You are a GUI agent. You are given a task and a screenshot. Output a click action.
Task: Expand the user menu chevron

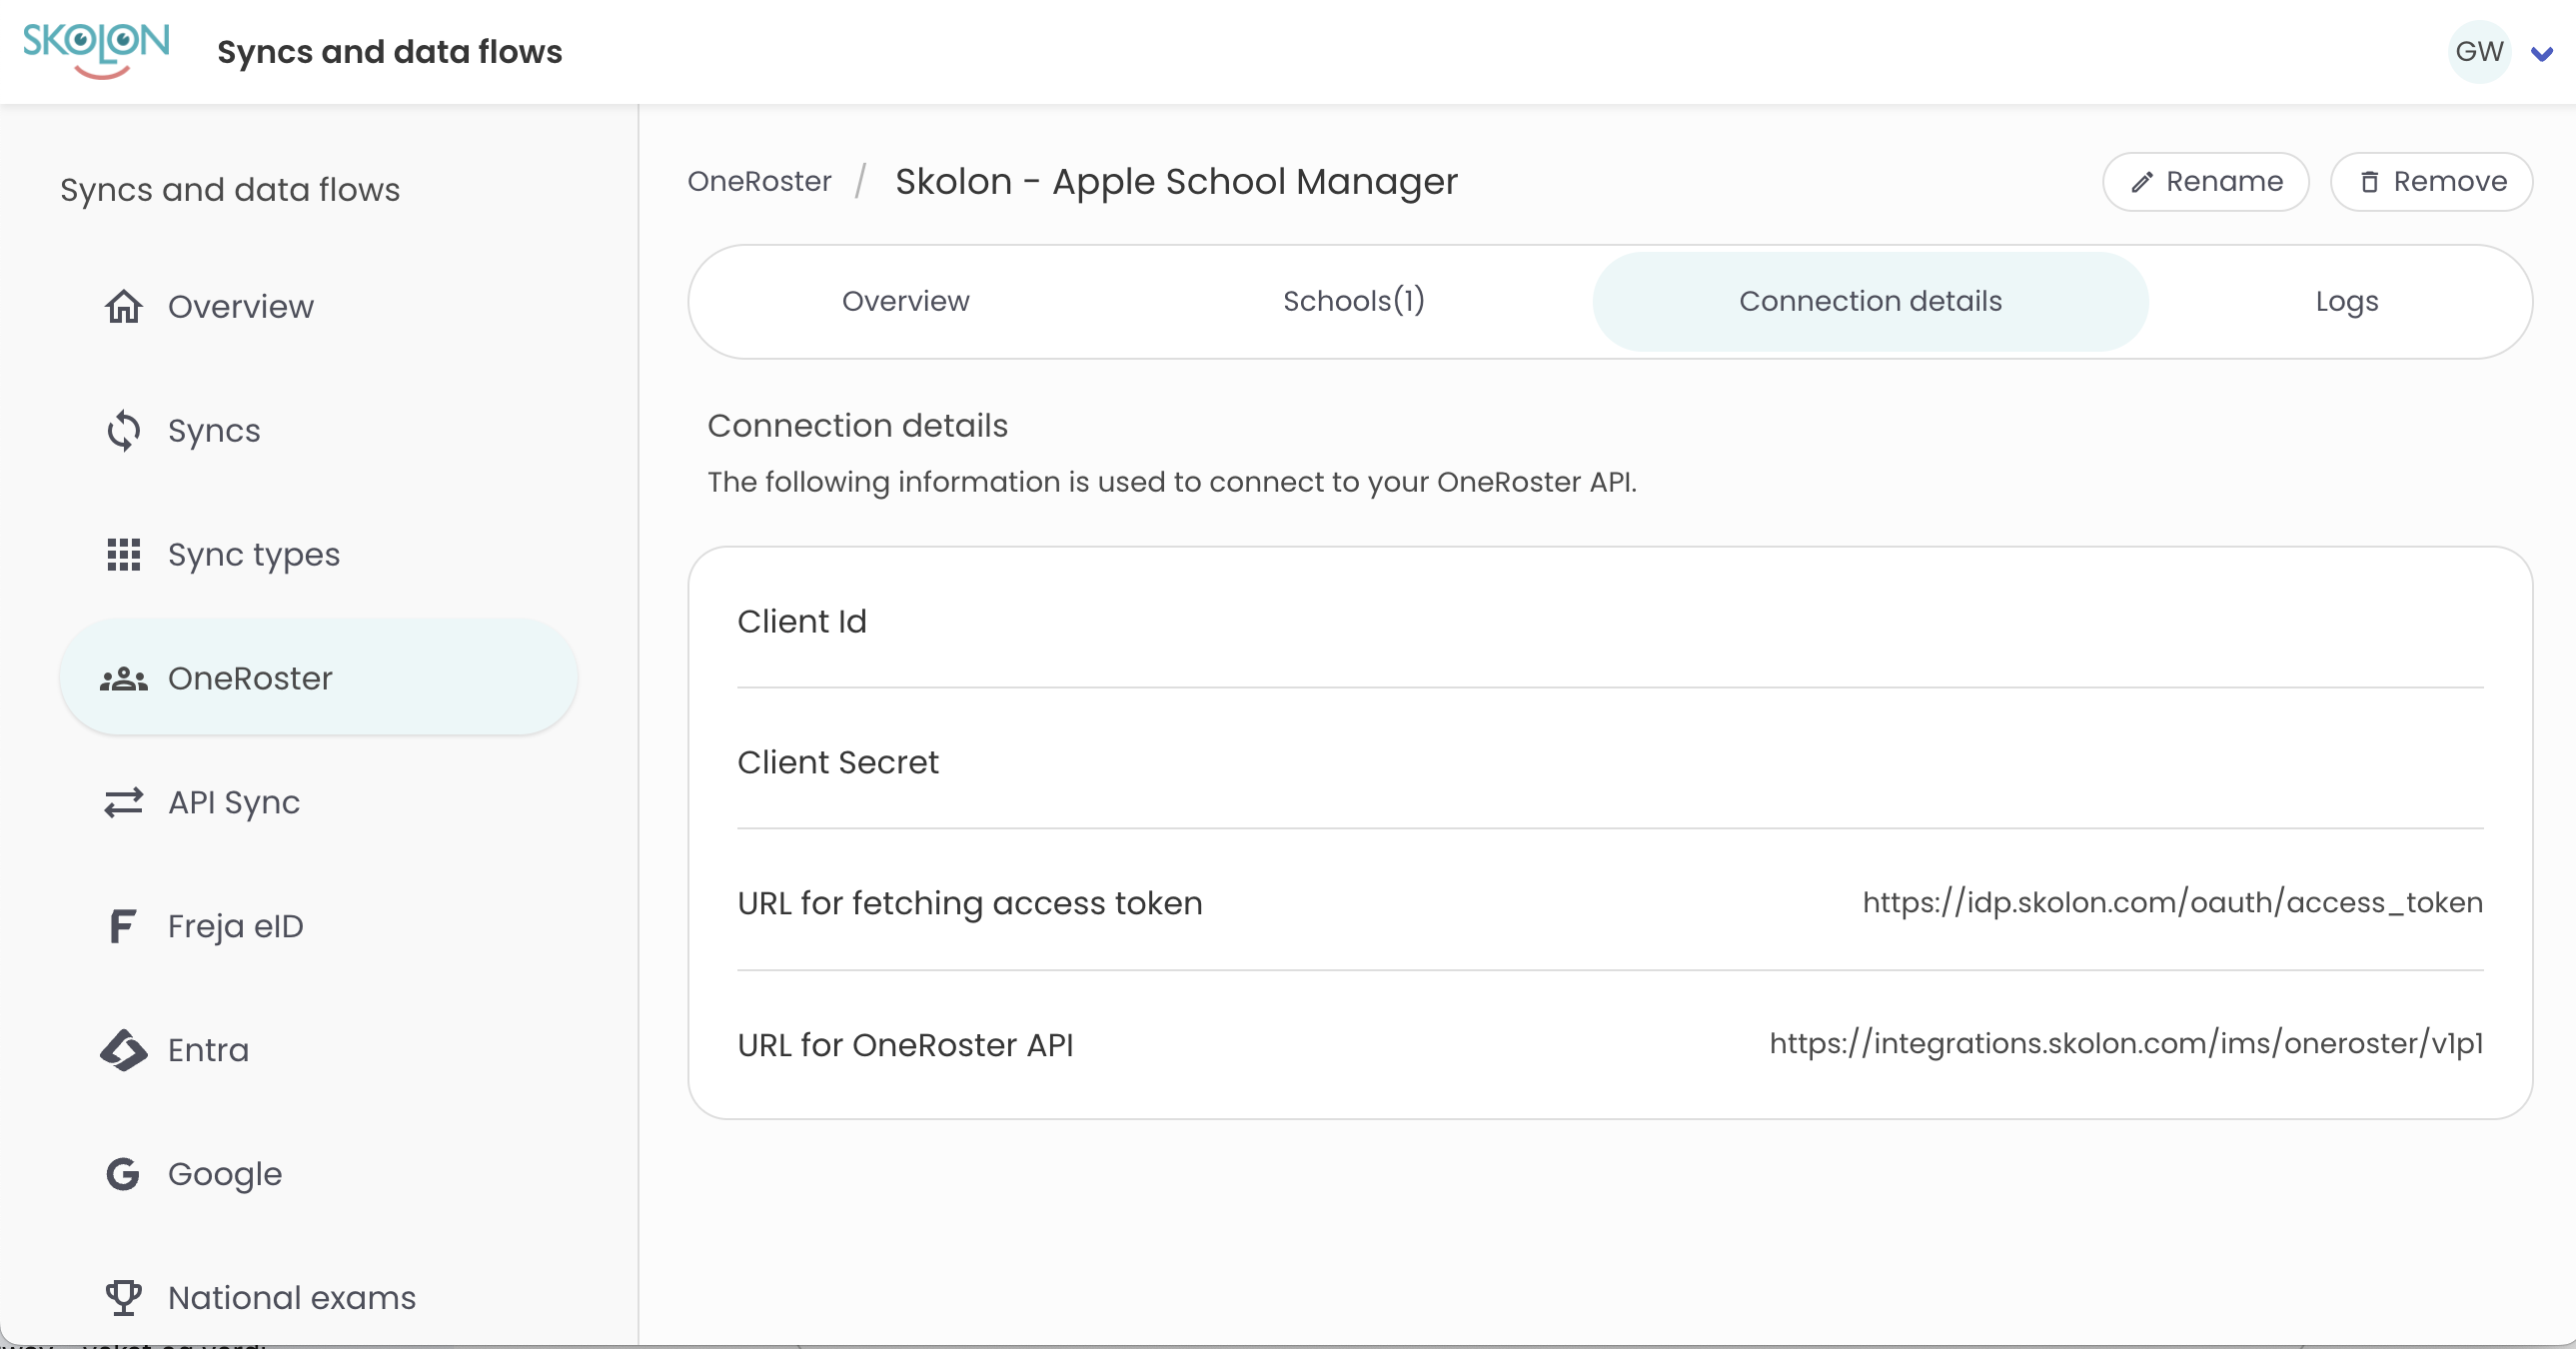click(x=2541, y=53)
